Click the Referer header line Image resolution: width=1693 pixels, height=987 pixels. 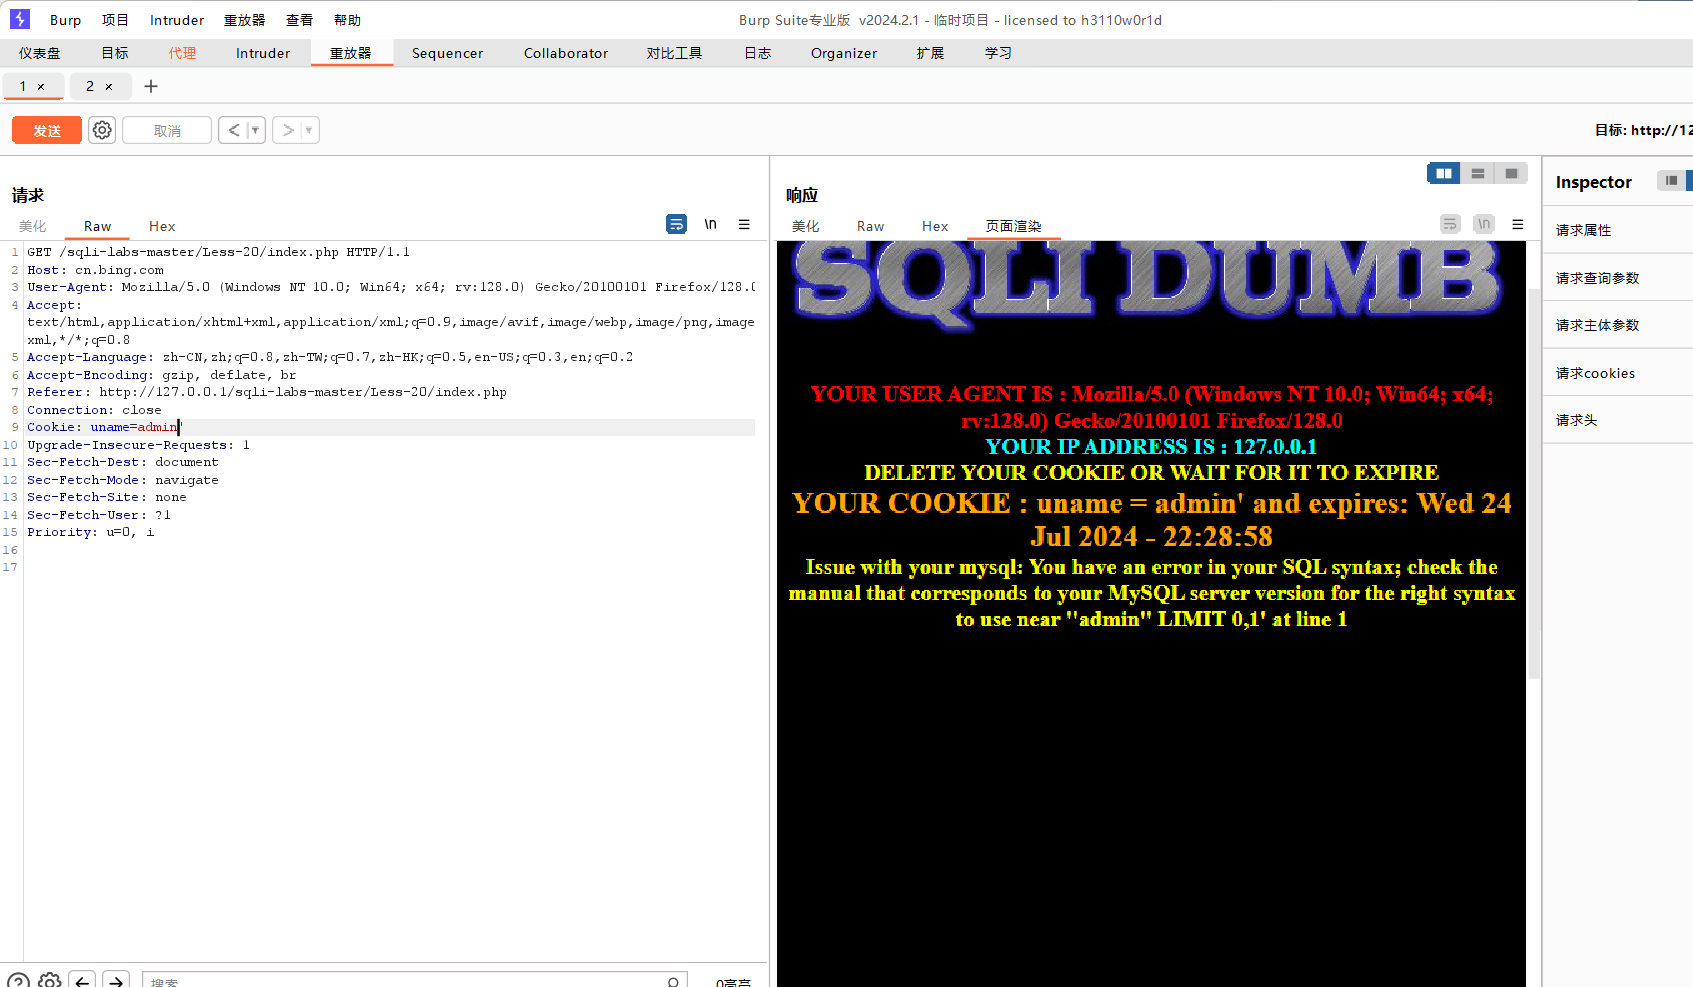coord(267,392)
